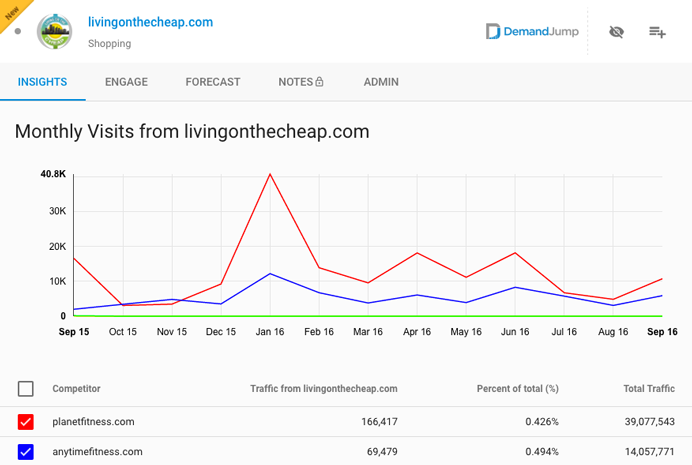Screen dimensions: 692x465
Task: Click the 14,057,771 total traffic value
Action: point(650,452)
